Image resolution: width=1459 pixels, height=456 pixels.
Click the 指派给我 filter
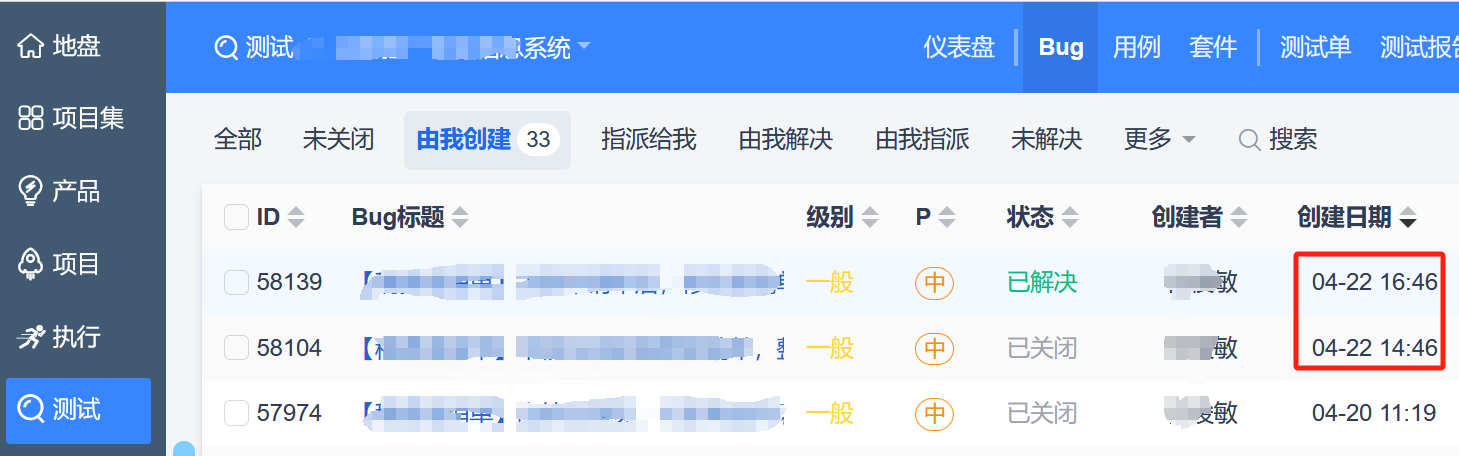tap(648, 140)
